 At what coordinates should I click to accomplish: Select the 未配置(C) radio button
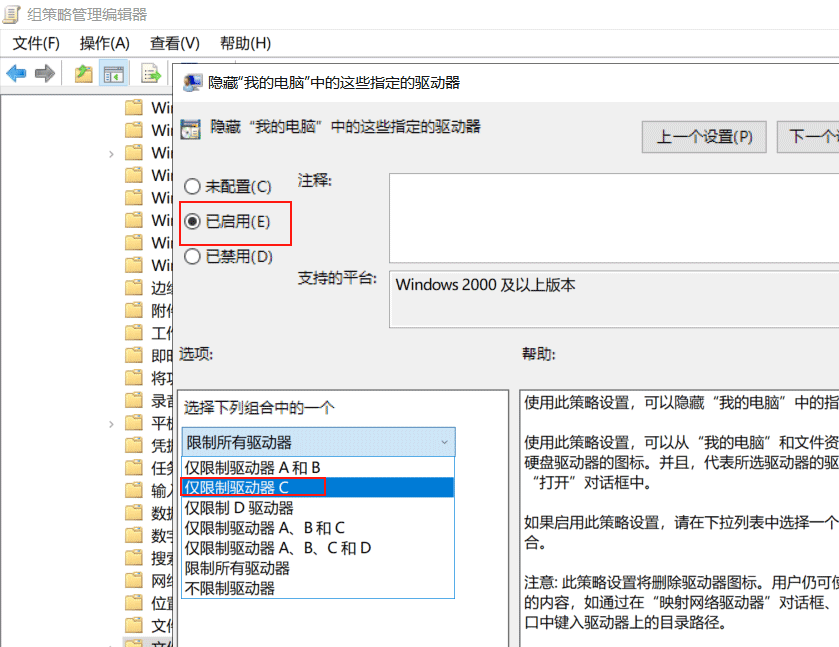point(192,186)
